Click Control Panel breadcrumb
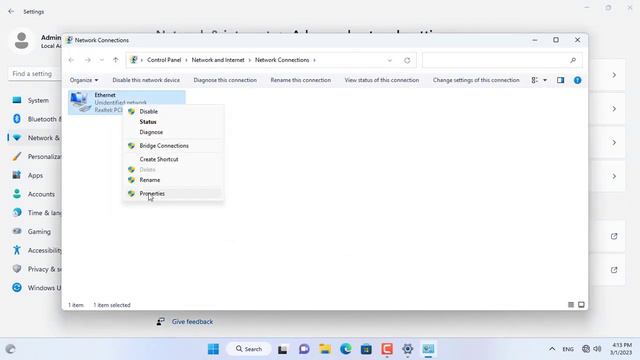Viewport: 640px width, 360px height. click(x=164, y=60)
